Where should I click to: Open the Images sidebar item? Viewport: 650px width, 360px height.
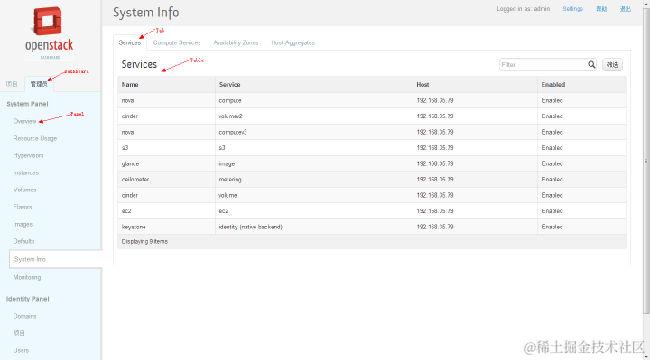click(x=23, y=224)
